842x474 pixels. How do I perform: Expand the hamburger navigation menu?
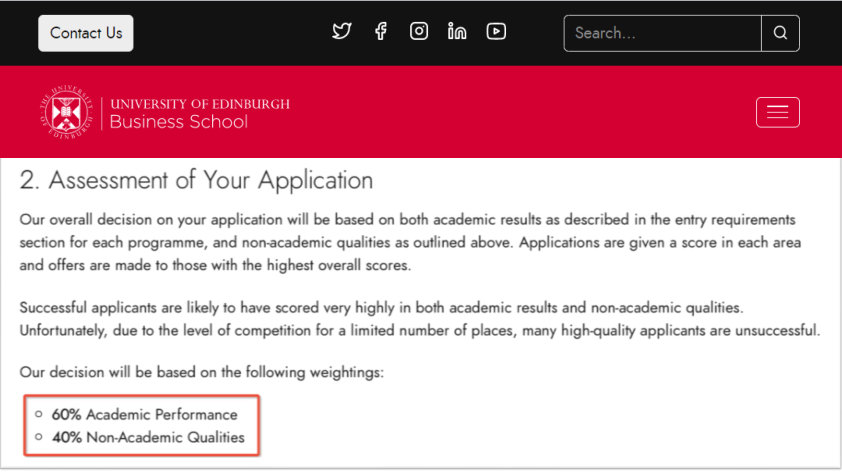pyautogui.click(x=777, y=112)
